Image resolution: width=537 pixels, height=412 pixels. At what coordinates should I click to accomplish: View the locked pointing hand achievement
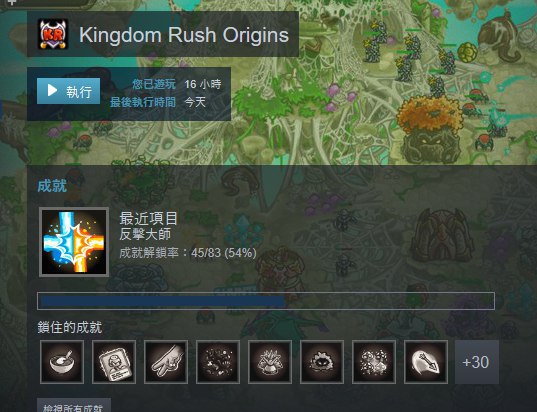point(166,362)
